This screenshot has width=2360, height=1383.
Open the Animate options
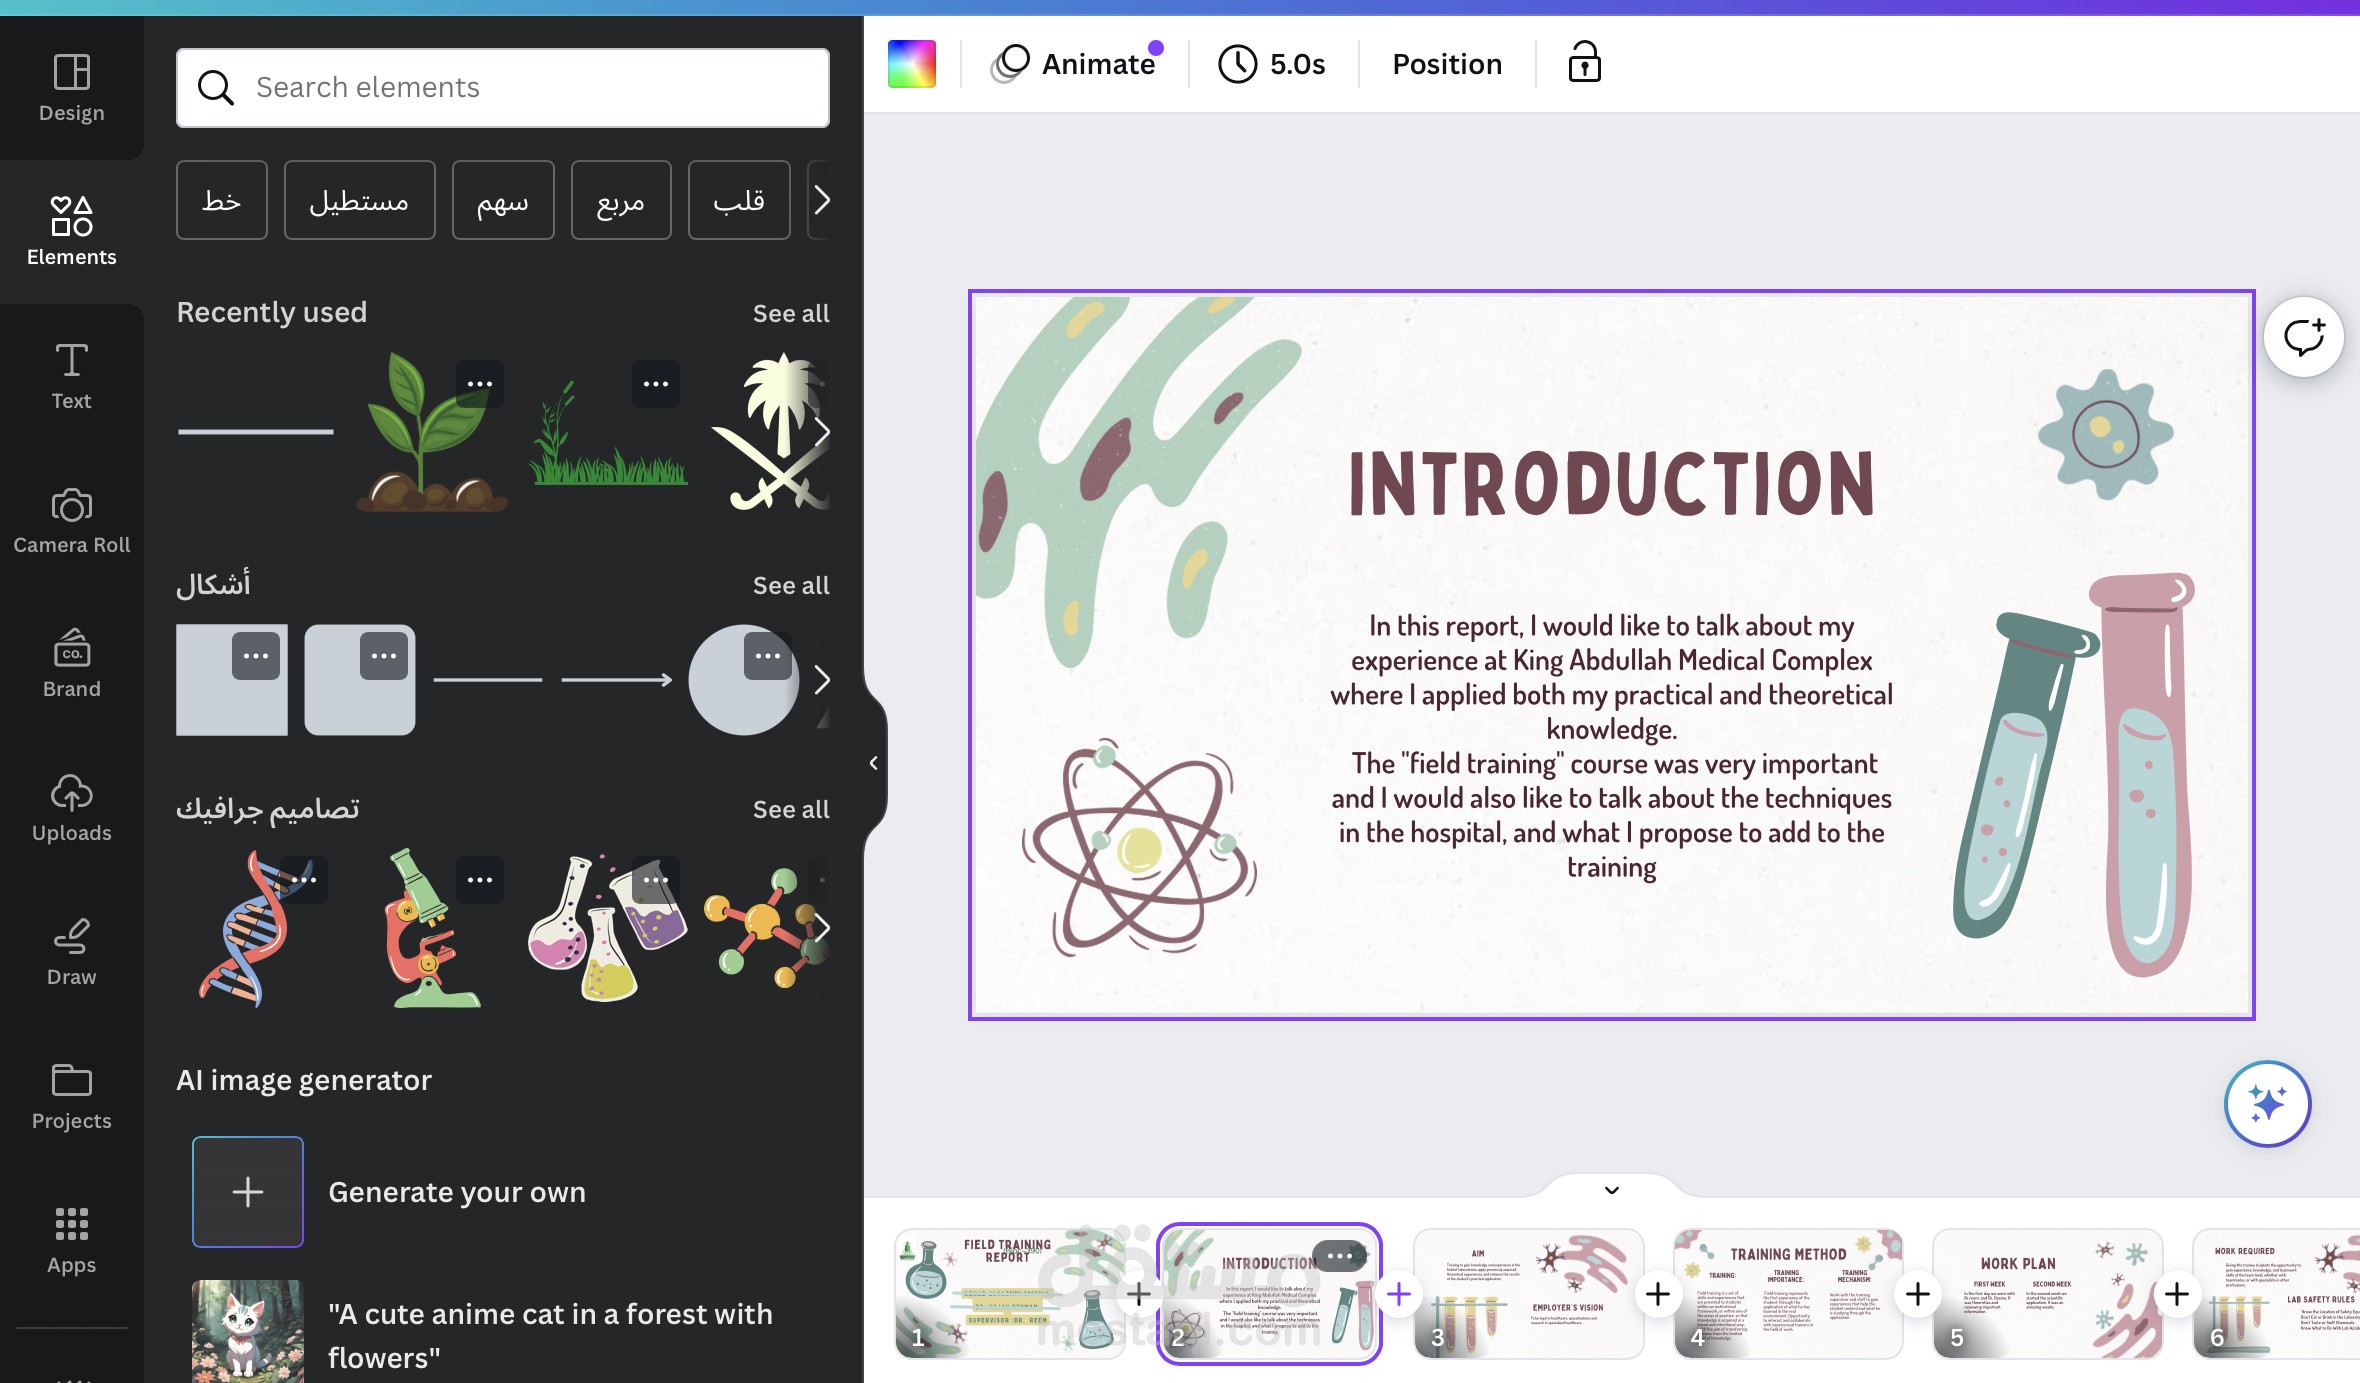pyautogui.click(x=1075, y=64)
